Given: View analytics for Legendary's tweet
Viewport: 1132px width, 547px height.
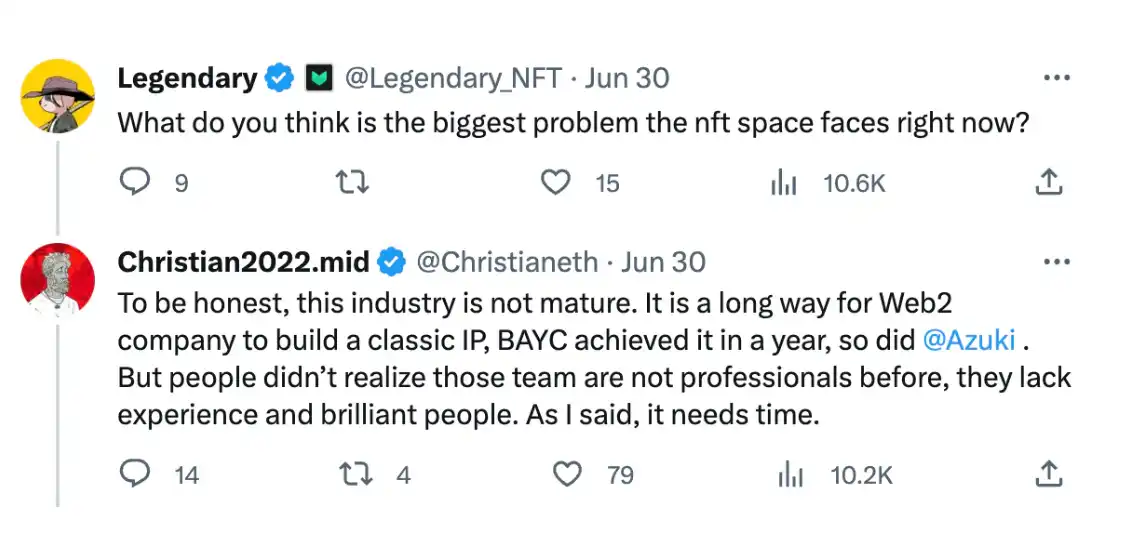Looking at the screenshot, I should 783,183.
